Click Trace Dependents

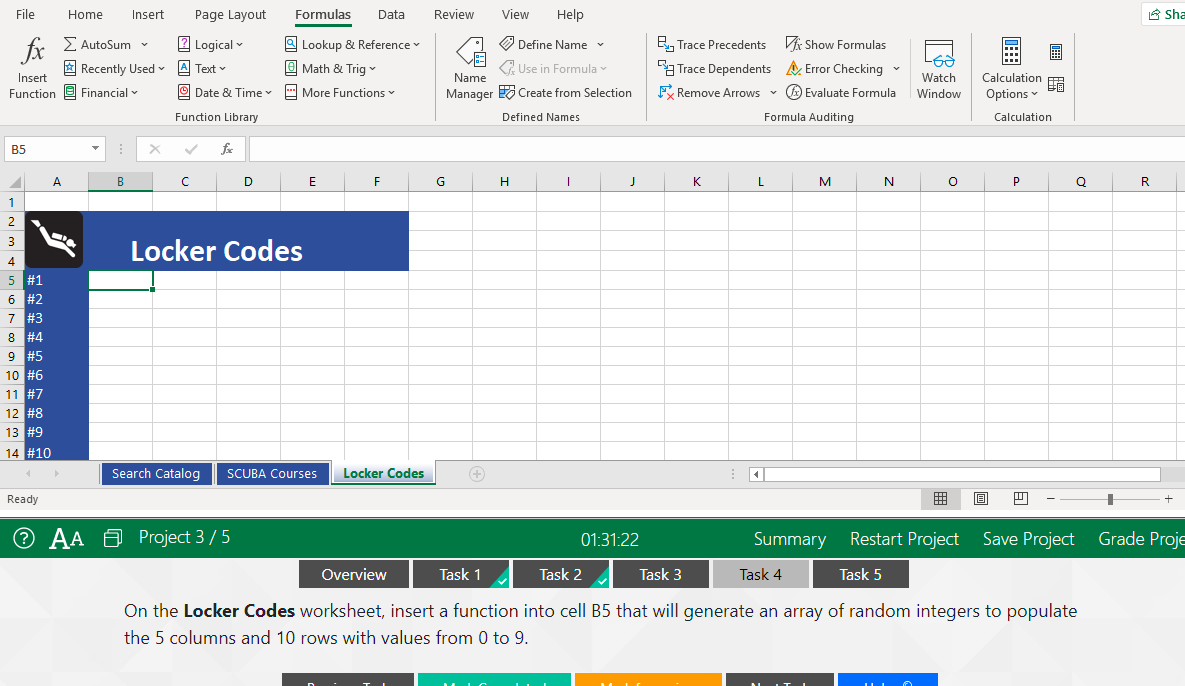[714, 68]
